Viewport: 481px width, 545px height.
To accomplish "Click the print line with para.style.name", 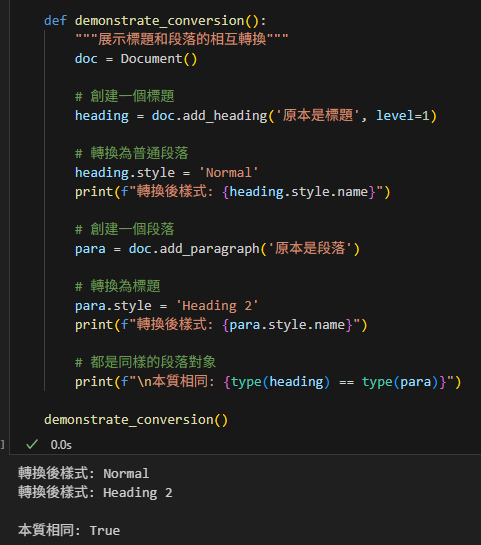I will coord(221,325).
